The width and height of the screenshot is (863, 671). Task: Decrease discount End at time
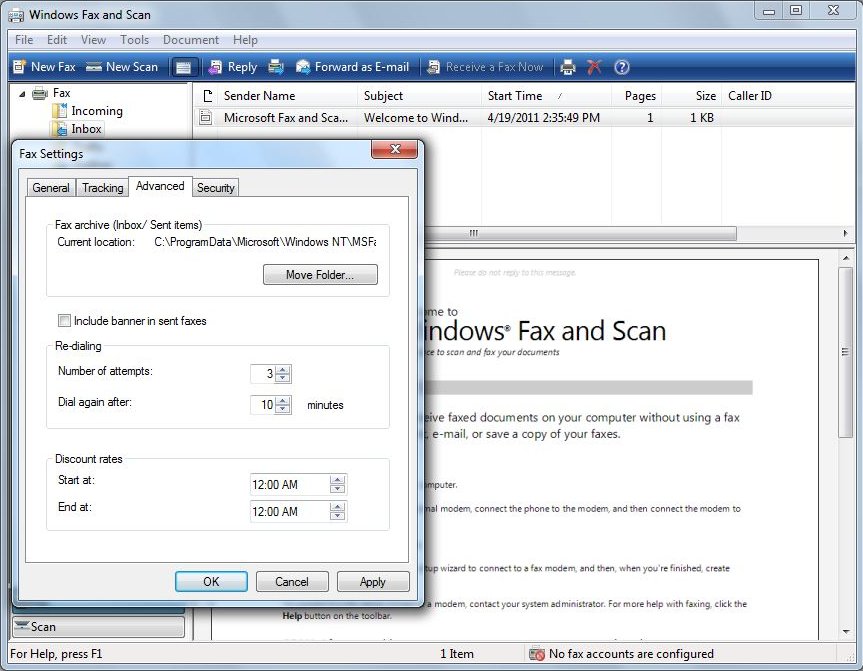337,516
